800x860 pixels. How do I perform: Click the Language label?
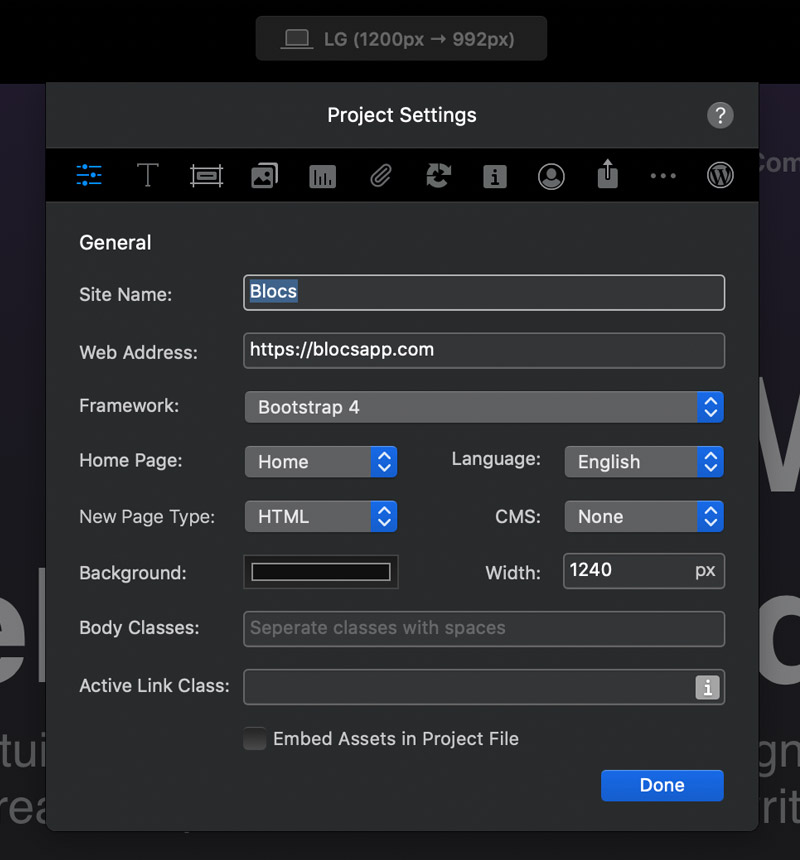496,459
